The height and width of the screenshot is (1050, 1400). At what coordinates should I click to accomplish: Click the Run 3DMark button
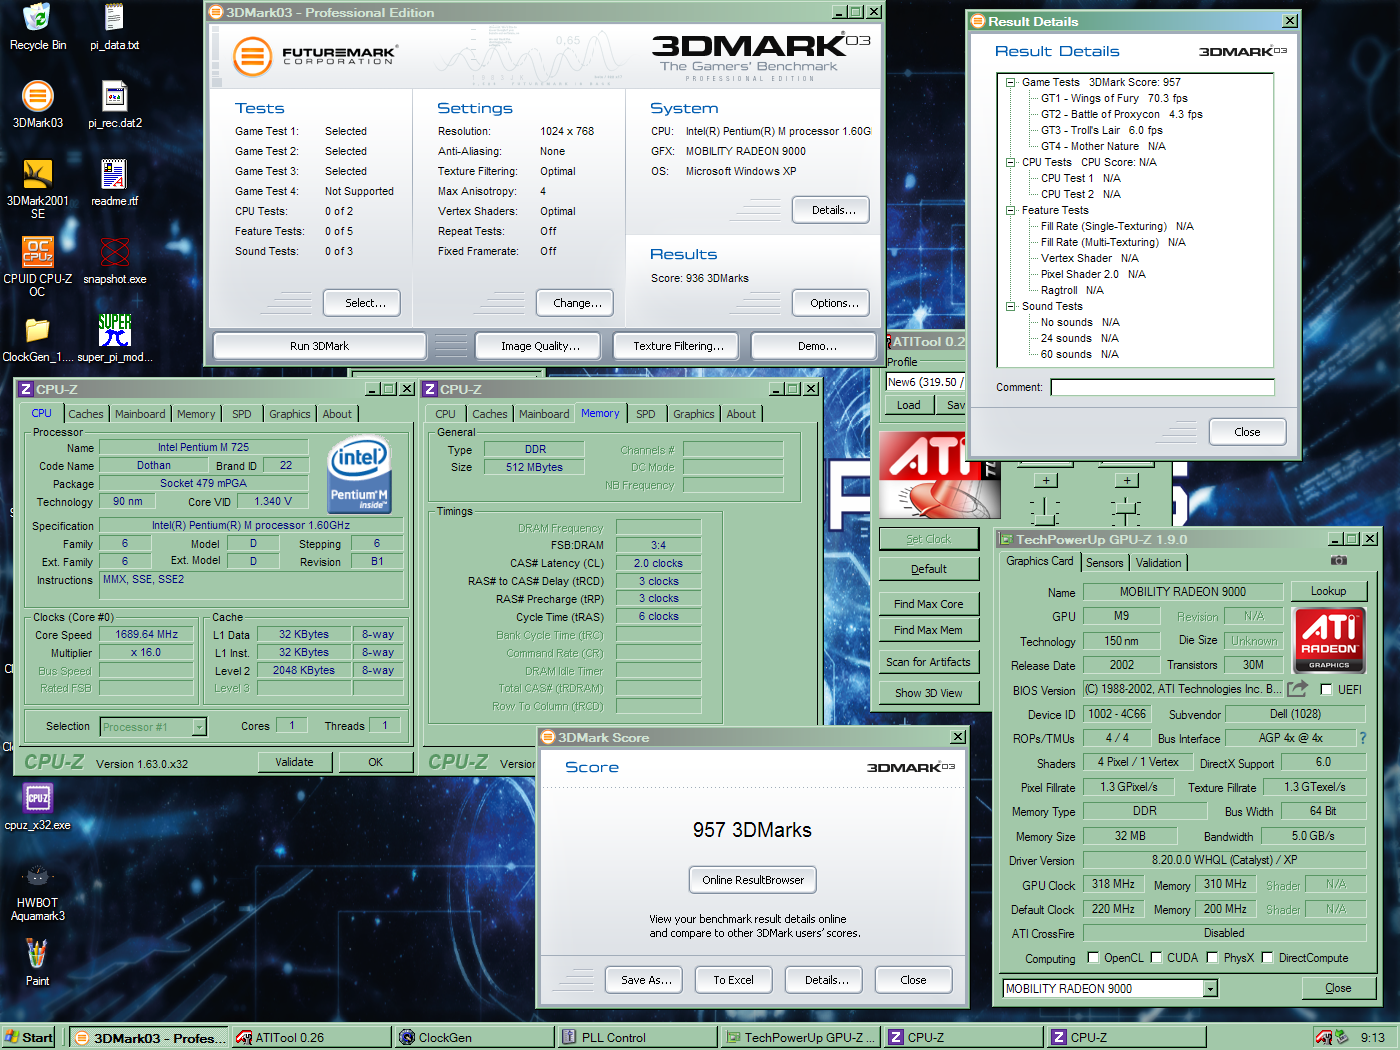tap(320, 346)
